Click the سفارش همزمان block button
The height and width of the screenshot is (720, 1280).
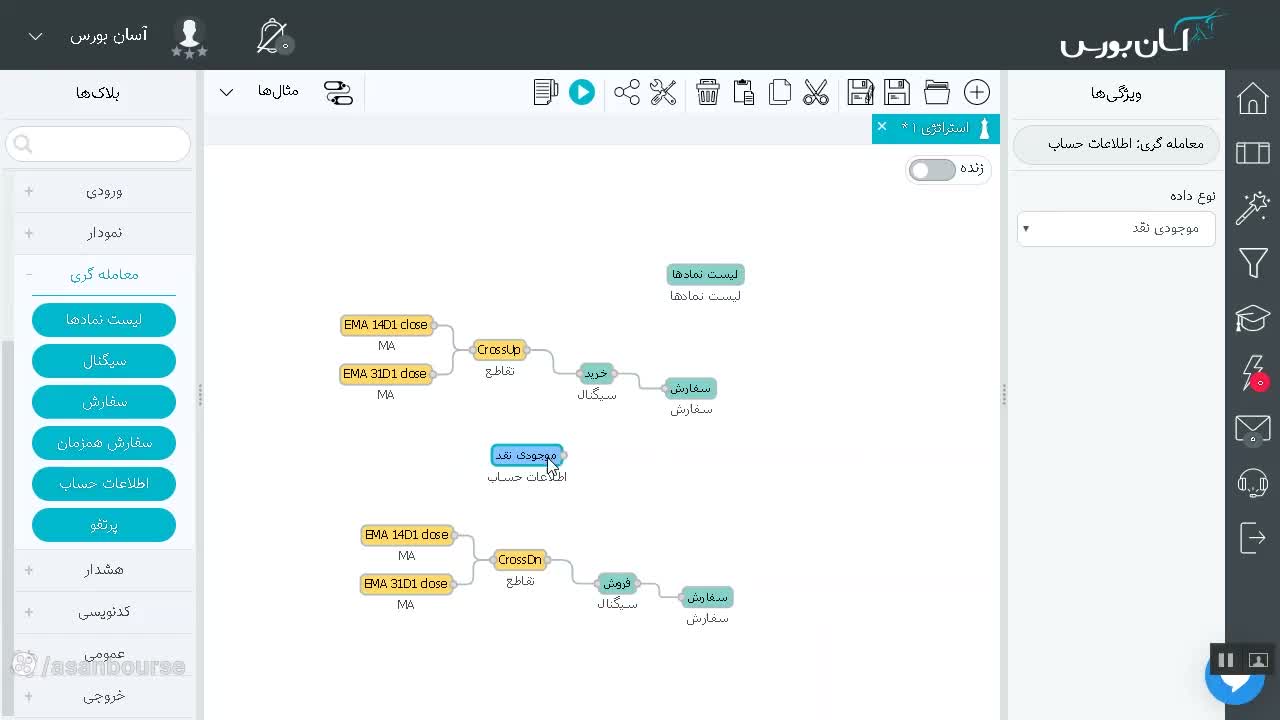pyautogui.click(x=104, y=442)
